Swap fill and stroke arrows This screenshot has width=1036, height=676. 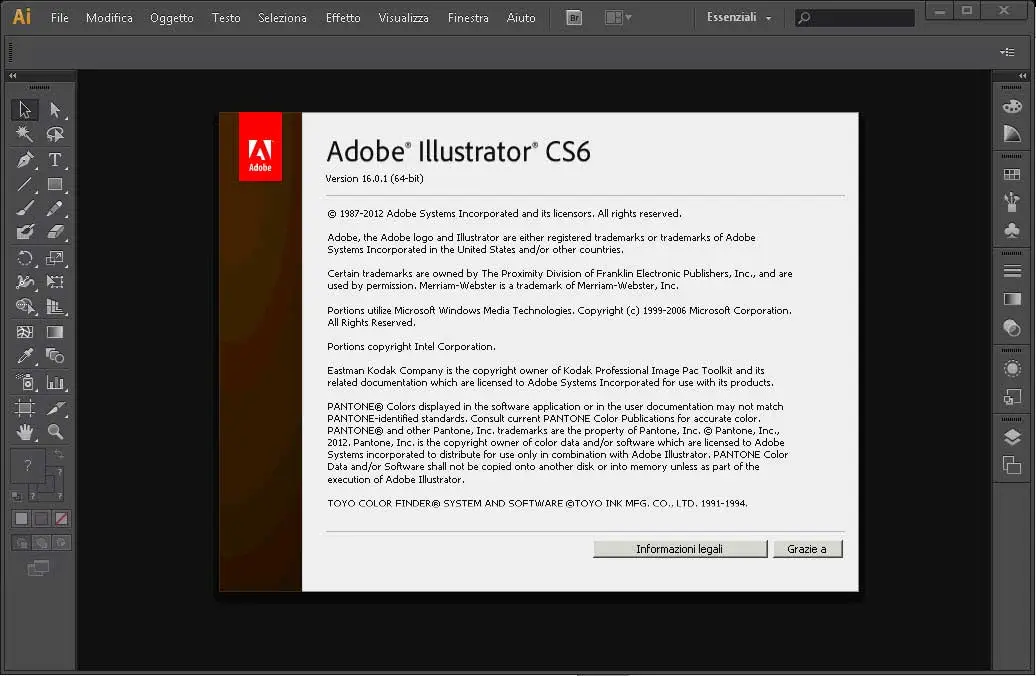[59, 455]
